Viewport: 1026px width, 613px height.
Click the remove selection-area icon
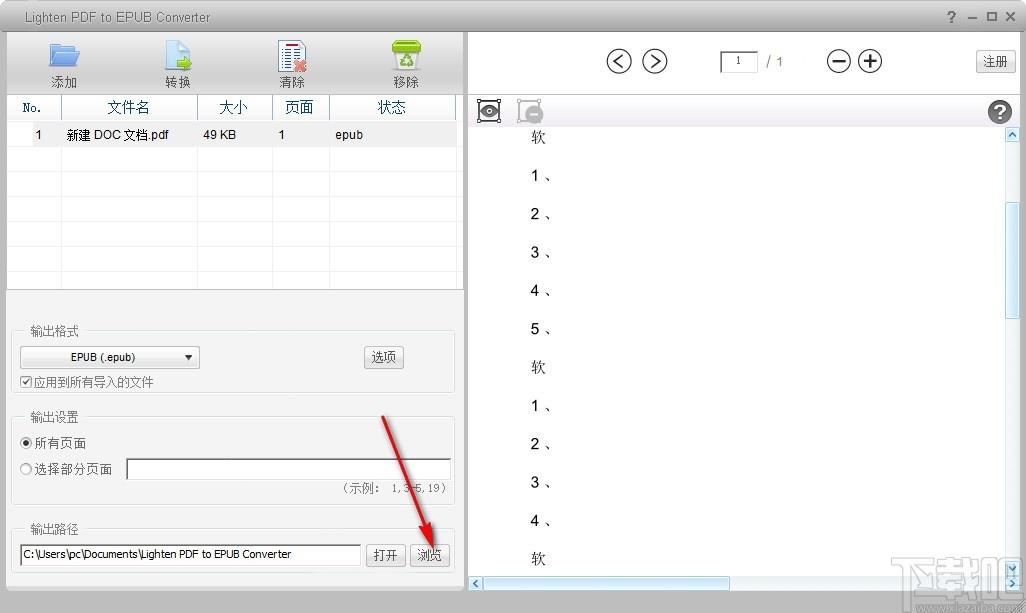[529, 111]
